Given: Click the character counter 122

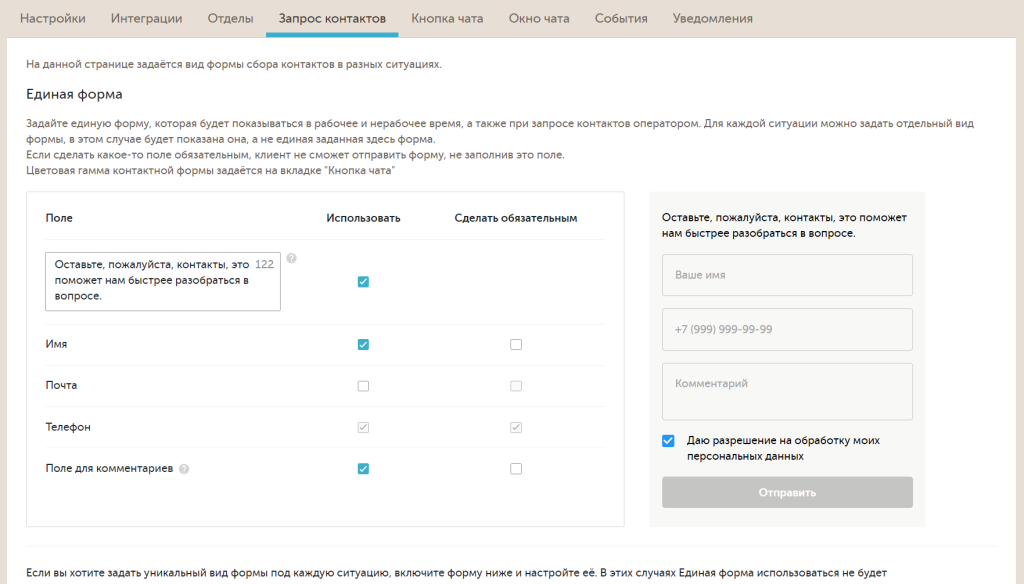Looking at the screenshot, I should tap(264, 265).
